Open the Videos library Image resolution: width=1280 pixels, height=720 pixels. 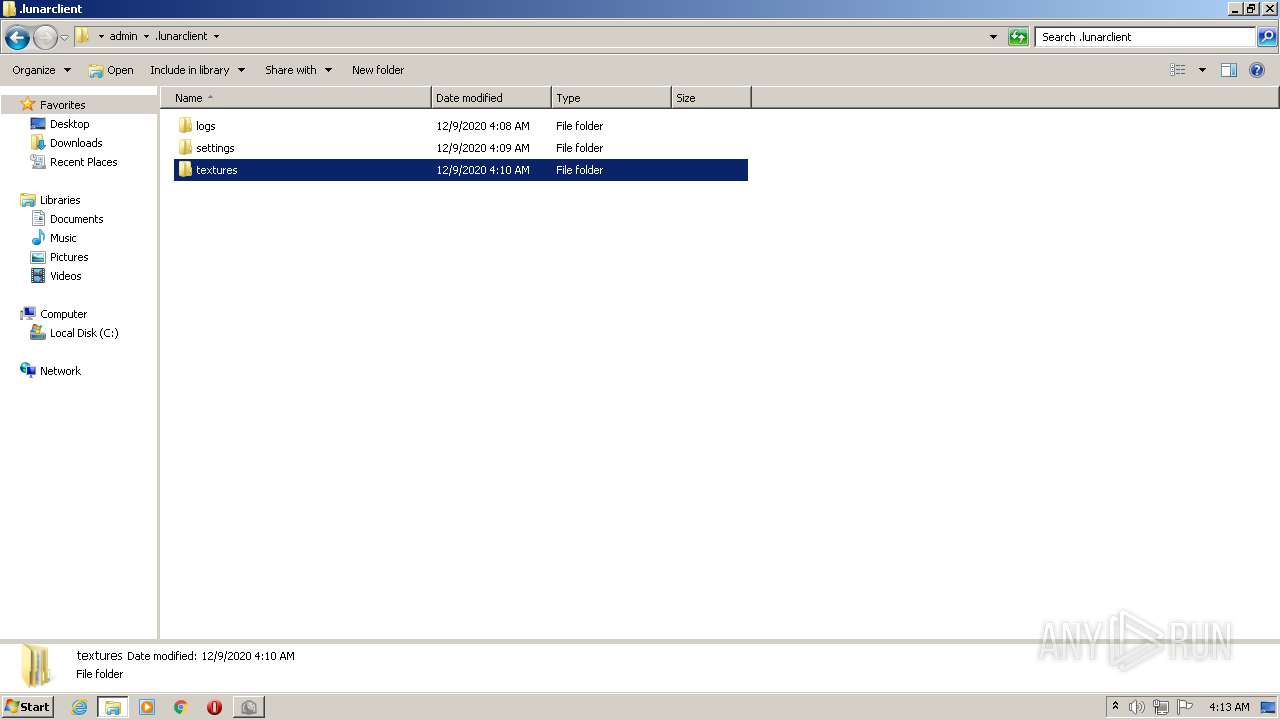tap(65, 276)
